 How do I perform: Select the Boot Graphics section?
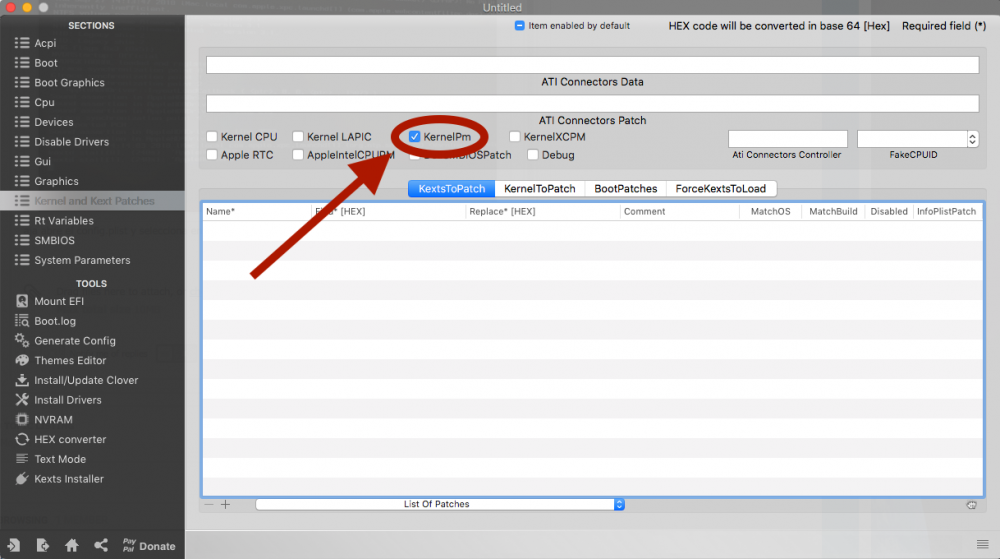(69, 82)
